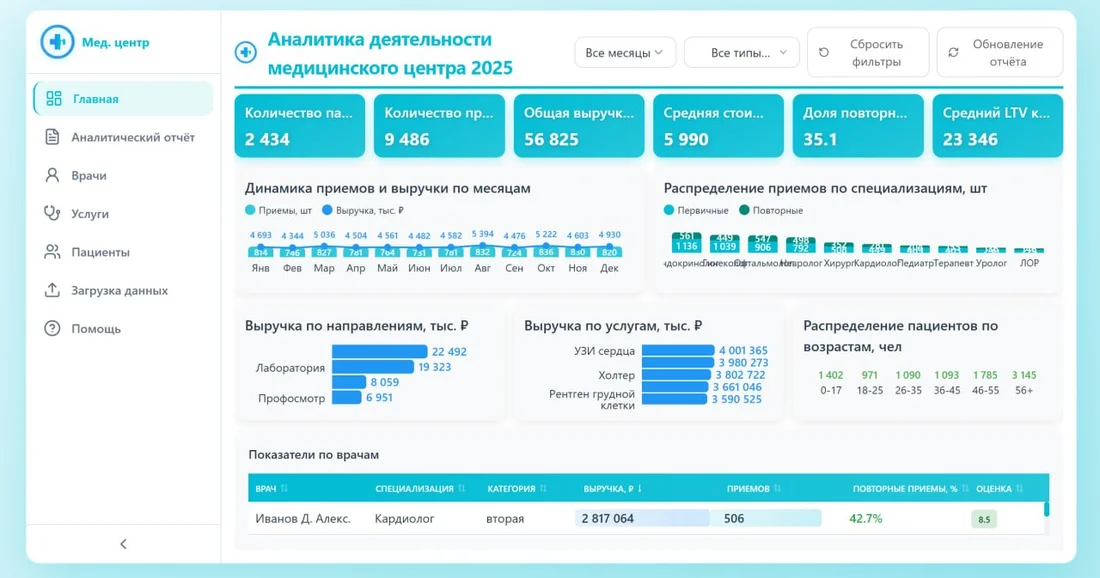Sort table by ПОВТОРНЫЕ ПРИЕМЫ column icon
The height and width of the screenshot is (578, 1100).
(x=965, y=488)
